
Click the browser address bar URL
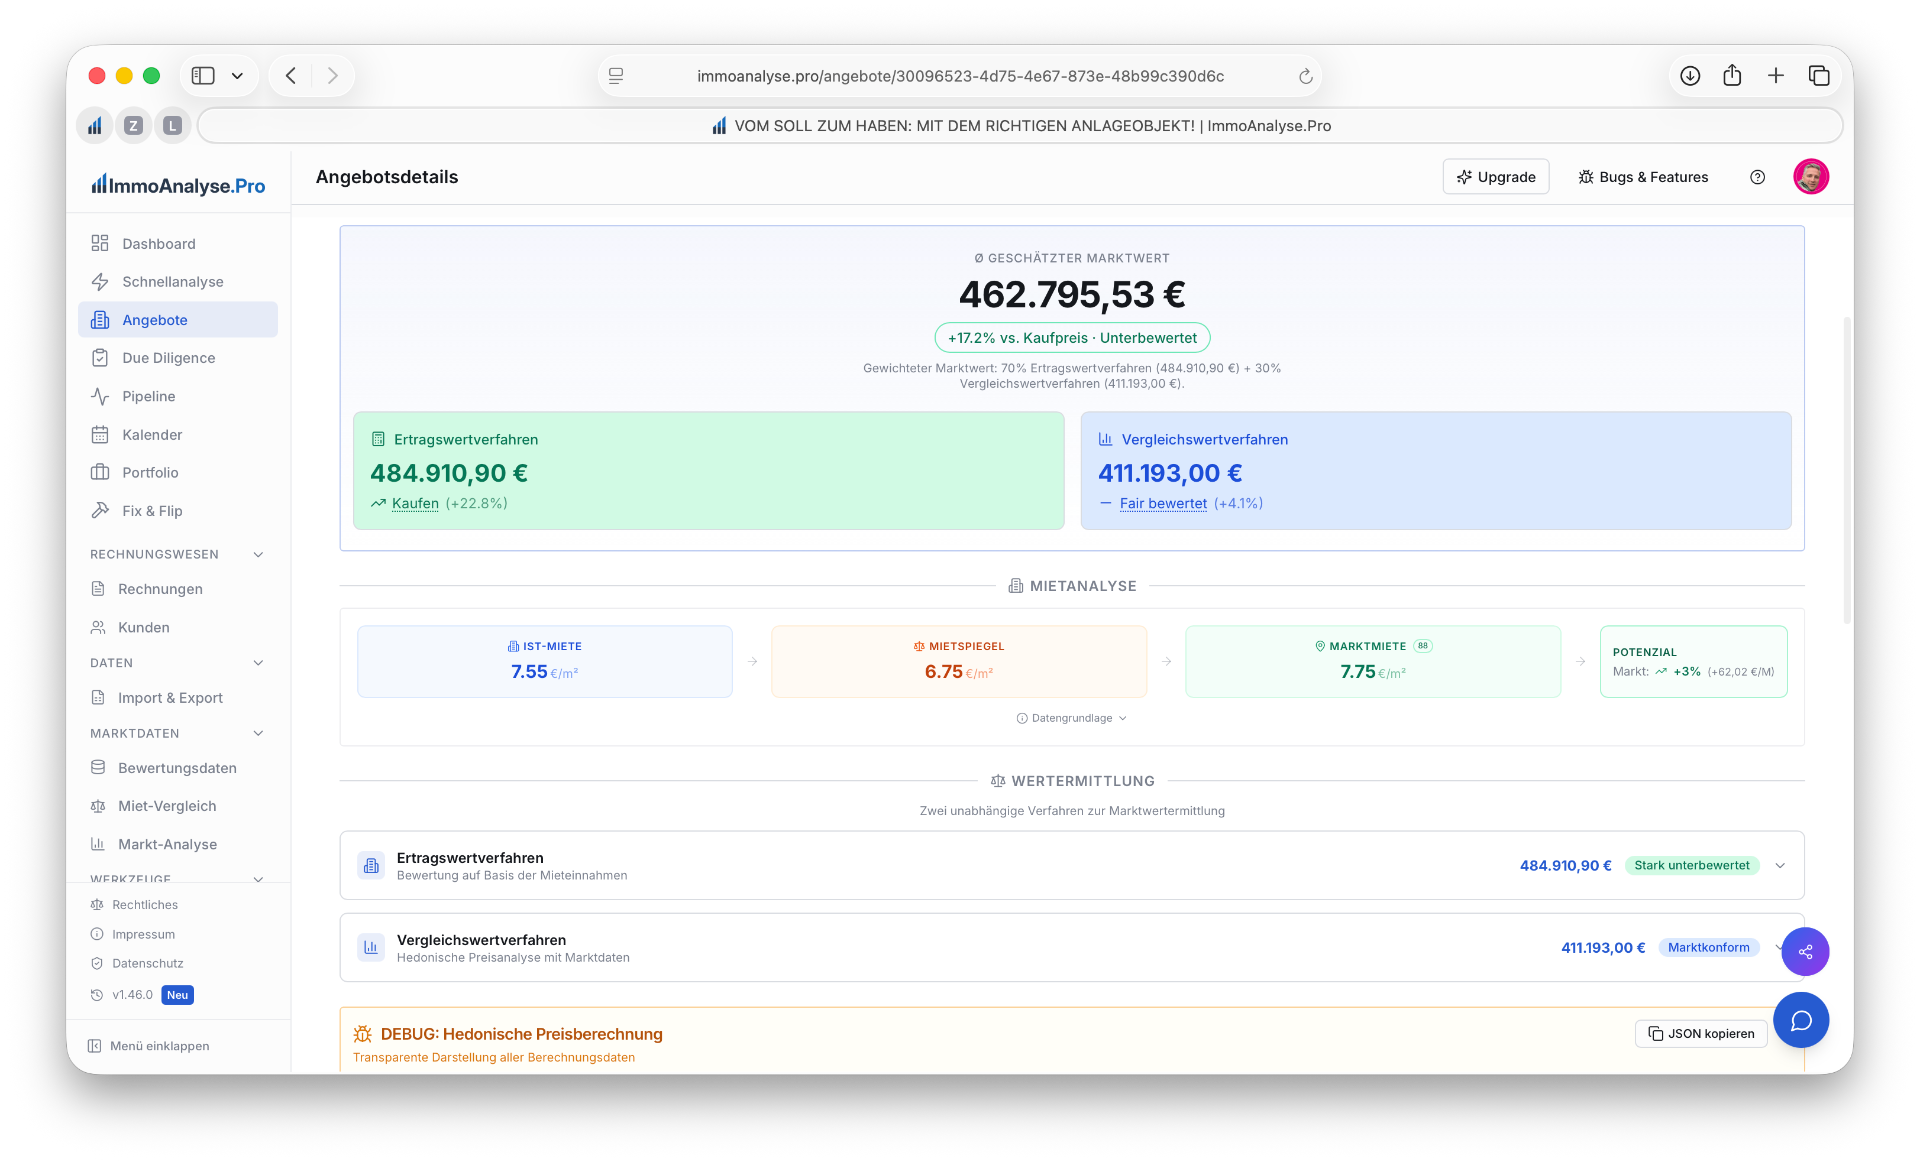[x=960, y=76]
